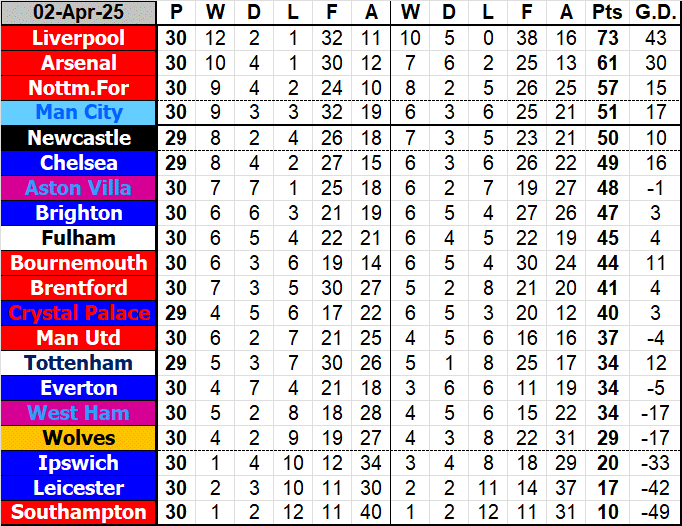Viewport: 682px width, 526px height.
Task: Select the Brighton team name
Action: (79, 213)
